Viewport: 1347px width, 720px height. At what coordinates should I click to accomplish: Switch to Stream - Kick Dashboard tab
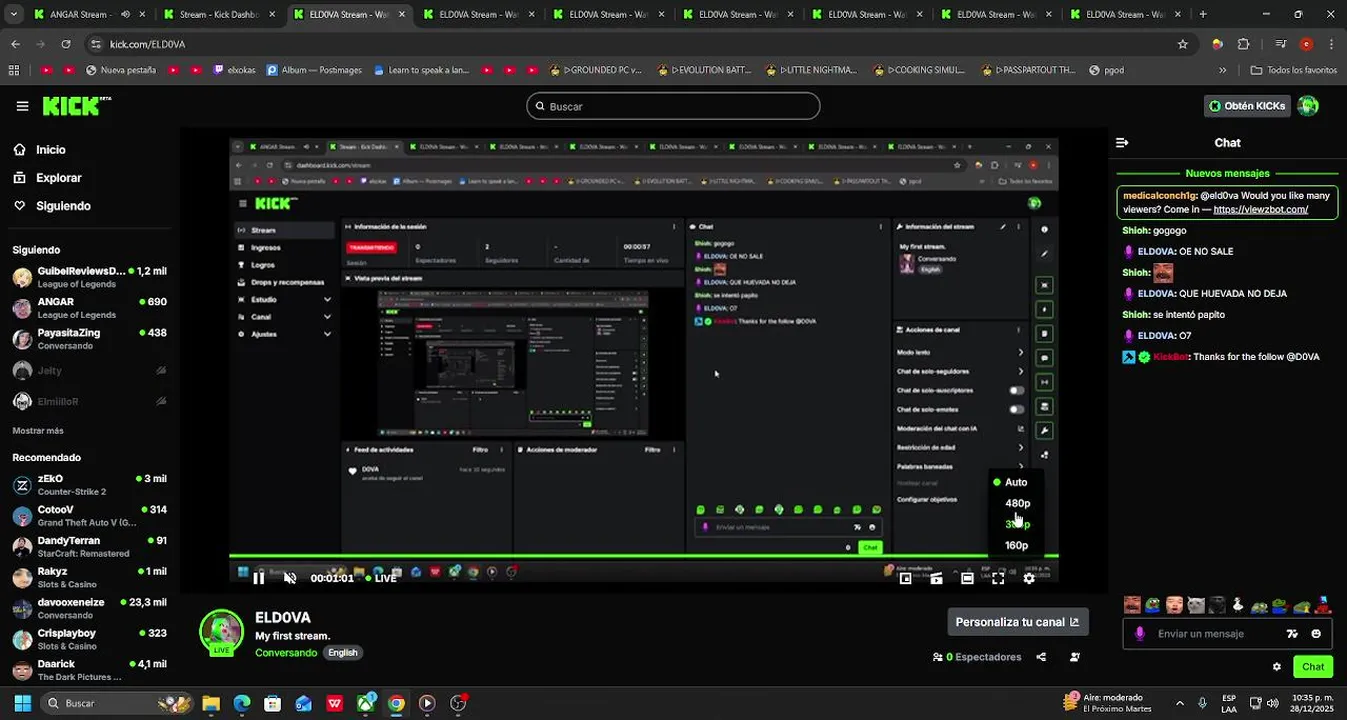tap(218, 14)
